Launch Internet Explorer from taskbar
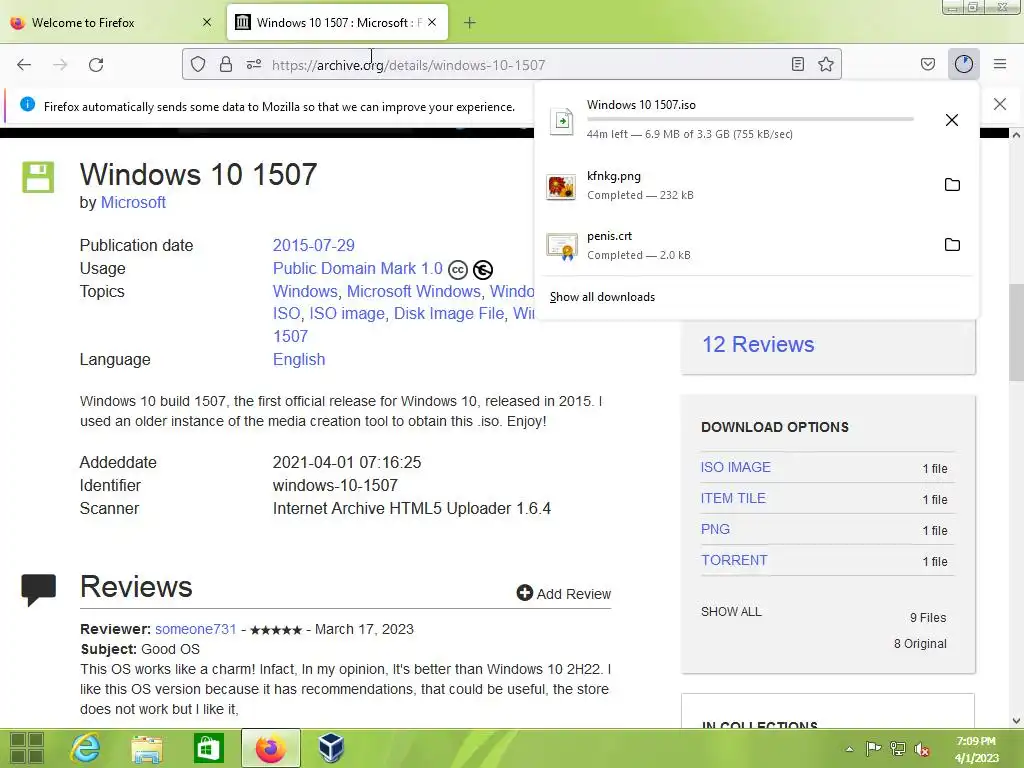Screen dimensions: 1024x768 point(86,748)
